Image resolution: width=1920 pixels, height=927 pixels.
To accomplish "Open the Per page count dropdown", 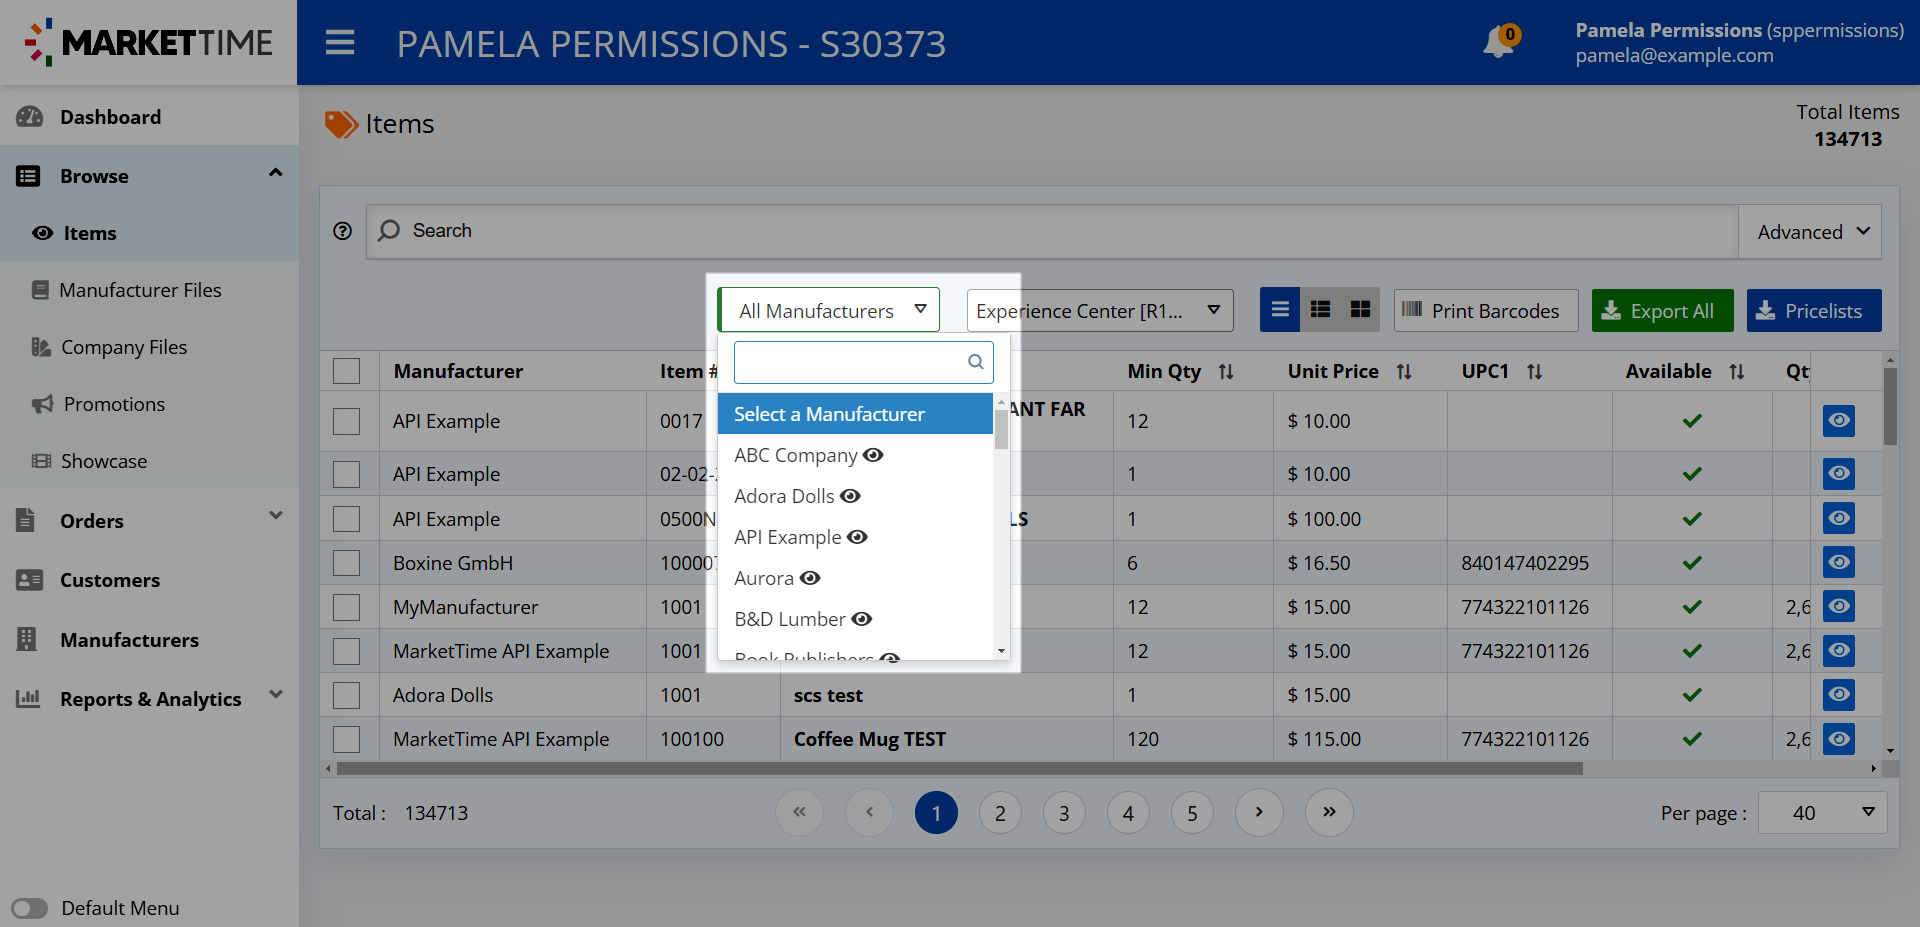I will (1821, 813).
